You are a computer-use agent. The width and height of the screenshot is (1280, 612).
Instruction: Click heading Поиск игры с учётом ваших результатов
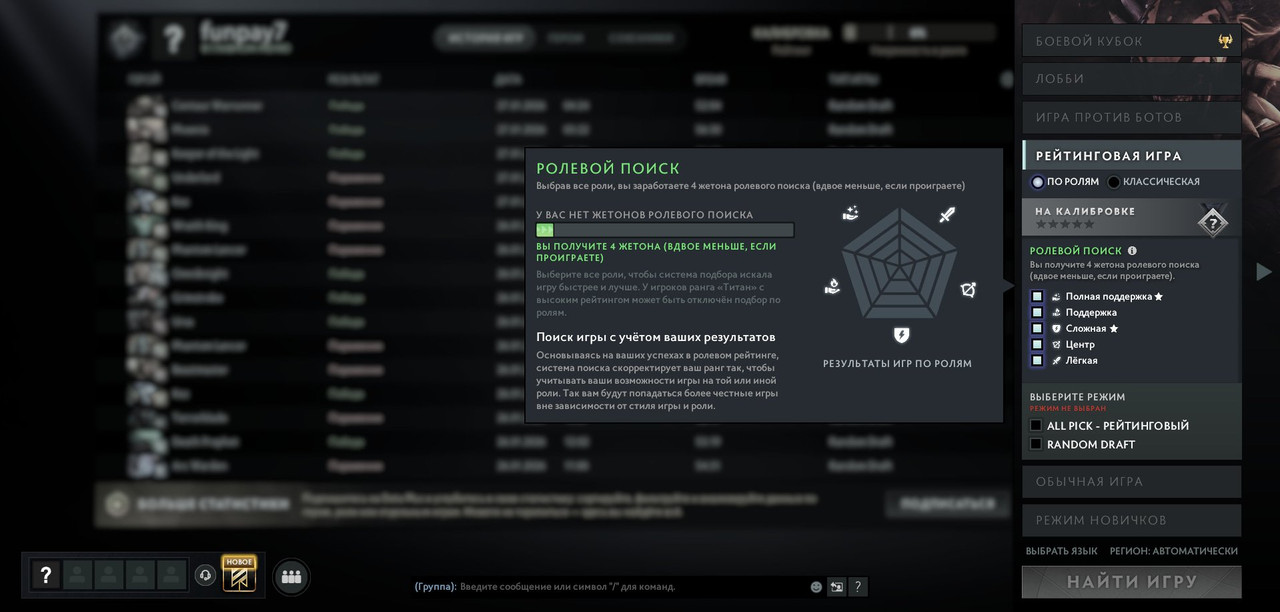pos(656,337)
